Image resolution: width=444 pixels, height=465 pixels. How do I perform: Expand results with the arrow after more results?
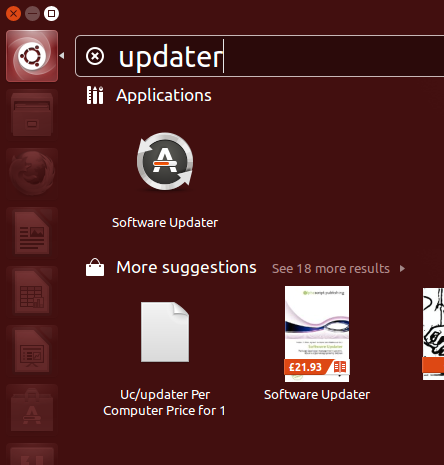pyautogui.click(x=402, y=269)
